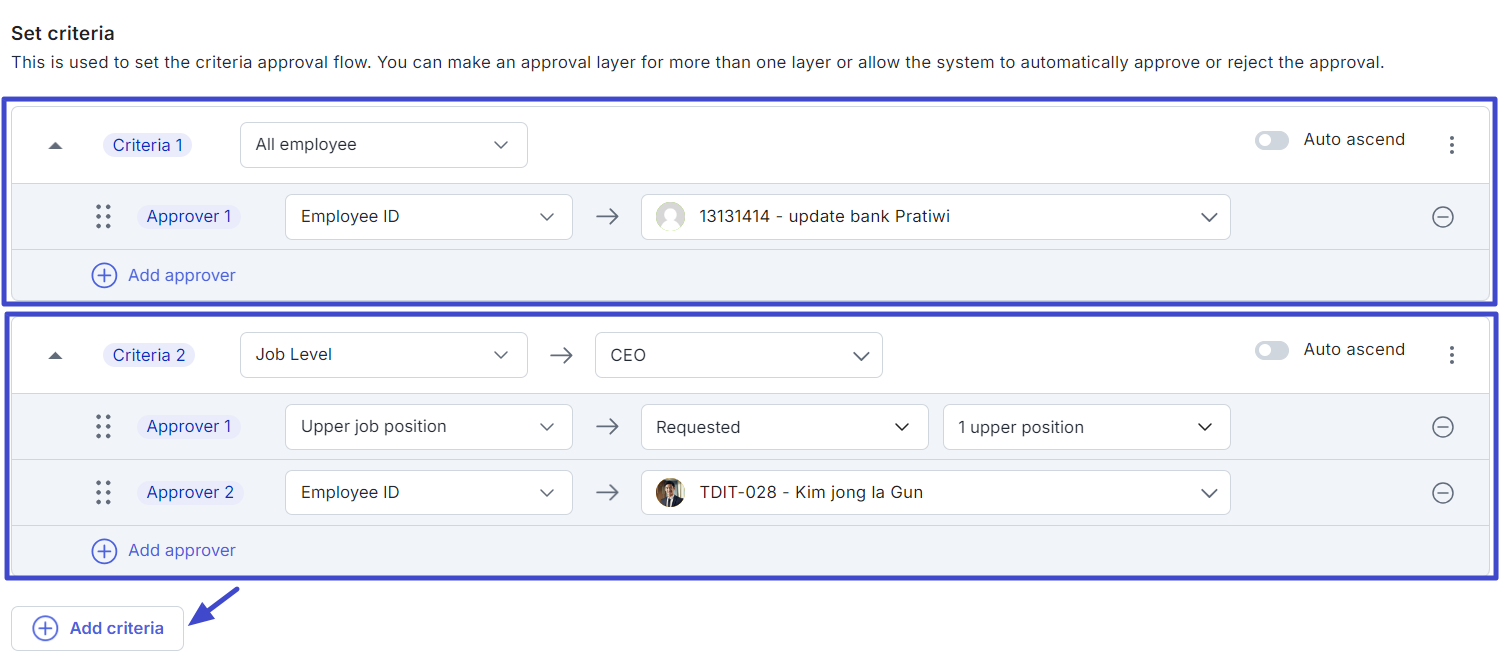1506x670 pixels.
Task: Click the drag handle beside Criteria 2 Approver 2
Action: pos(103,493)
